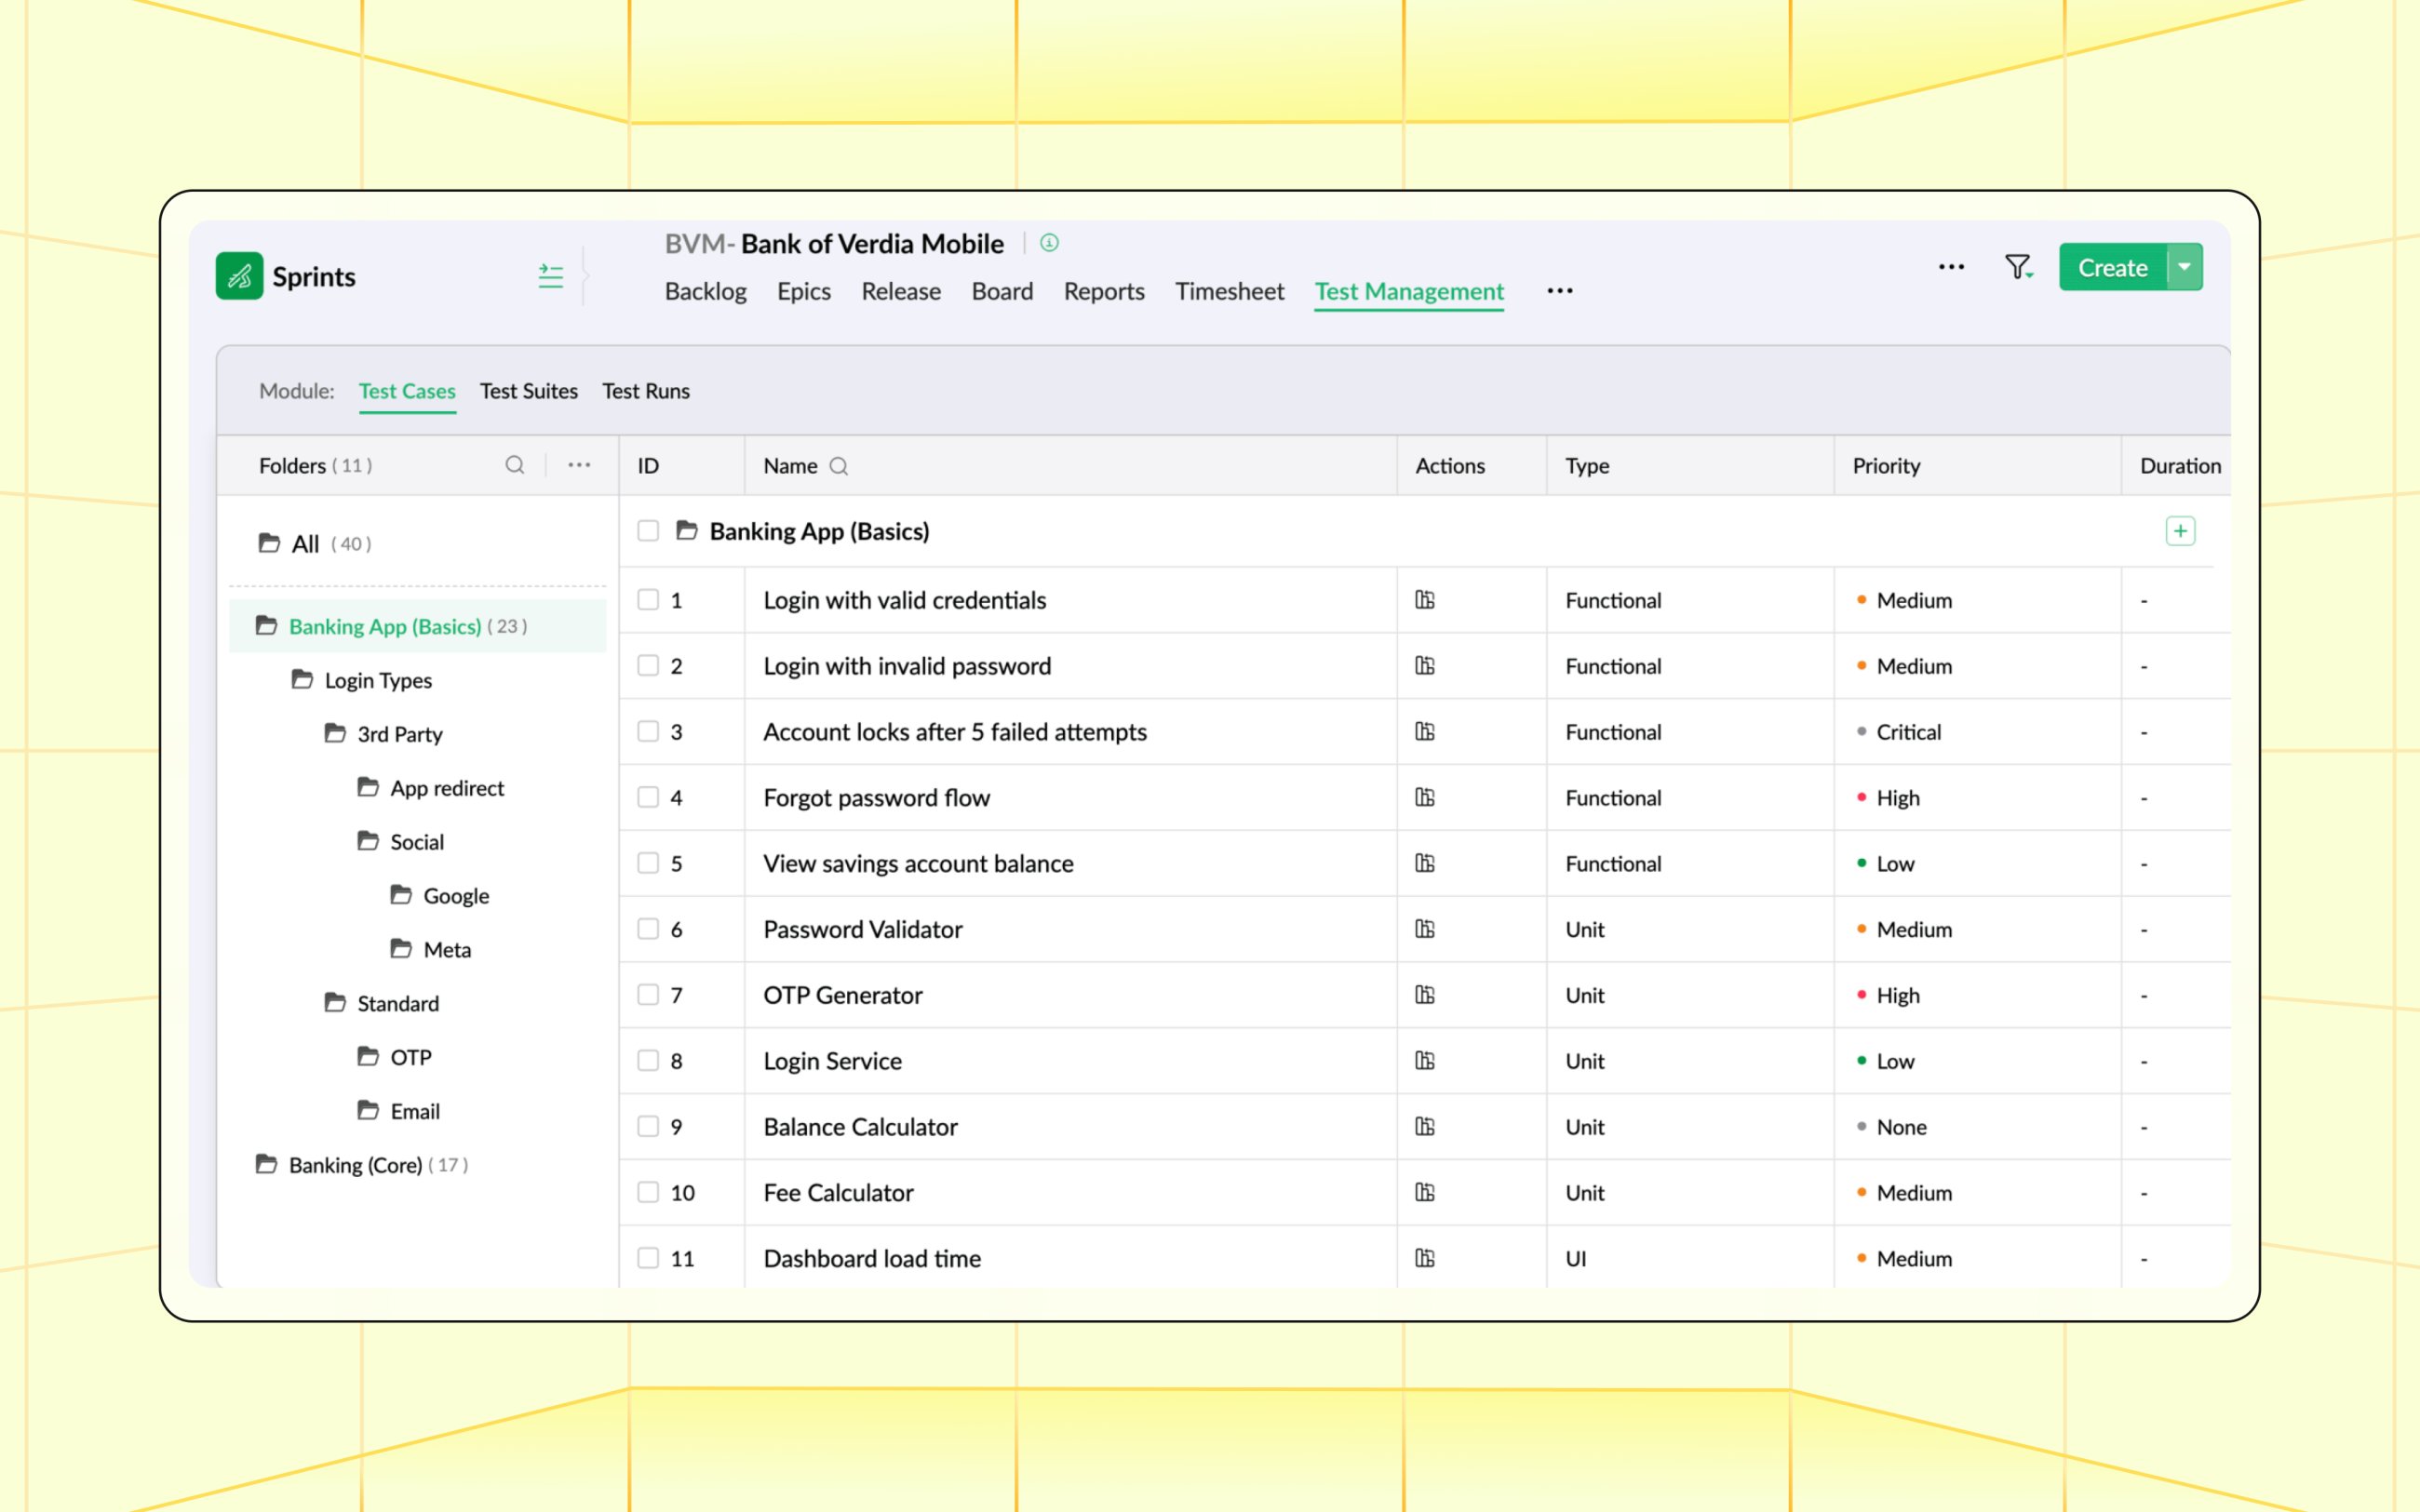
Task: Check the checkbox for Account locks after 5 failed attempts
Action: pyautogui.click(x=648, y=731)
